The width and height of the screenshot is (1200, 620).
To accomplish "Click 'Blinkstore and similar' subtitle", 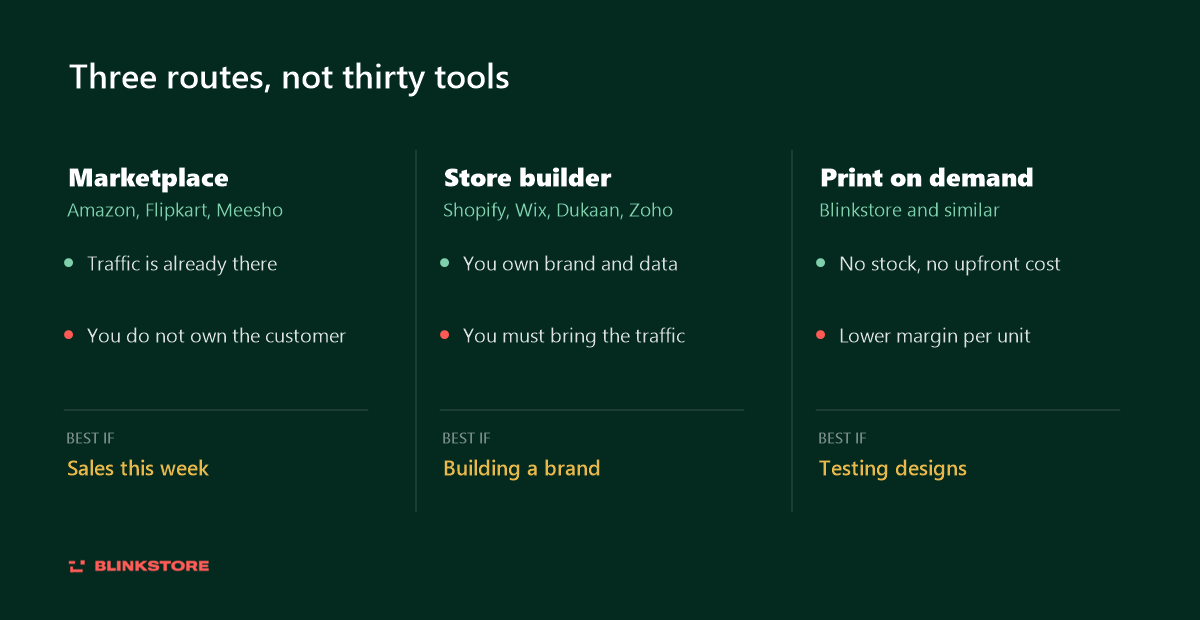I will pos(909,211).
